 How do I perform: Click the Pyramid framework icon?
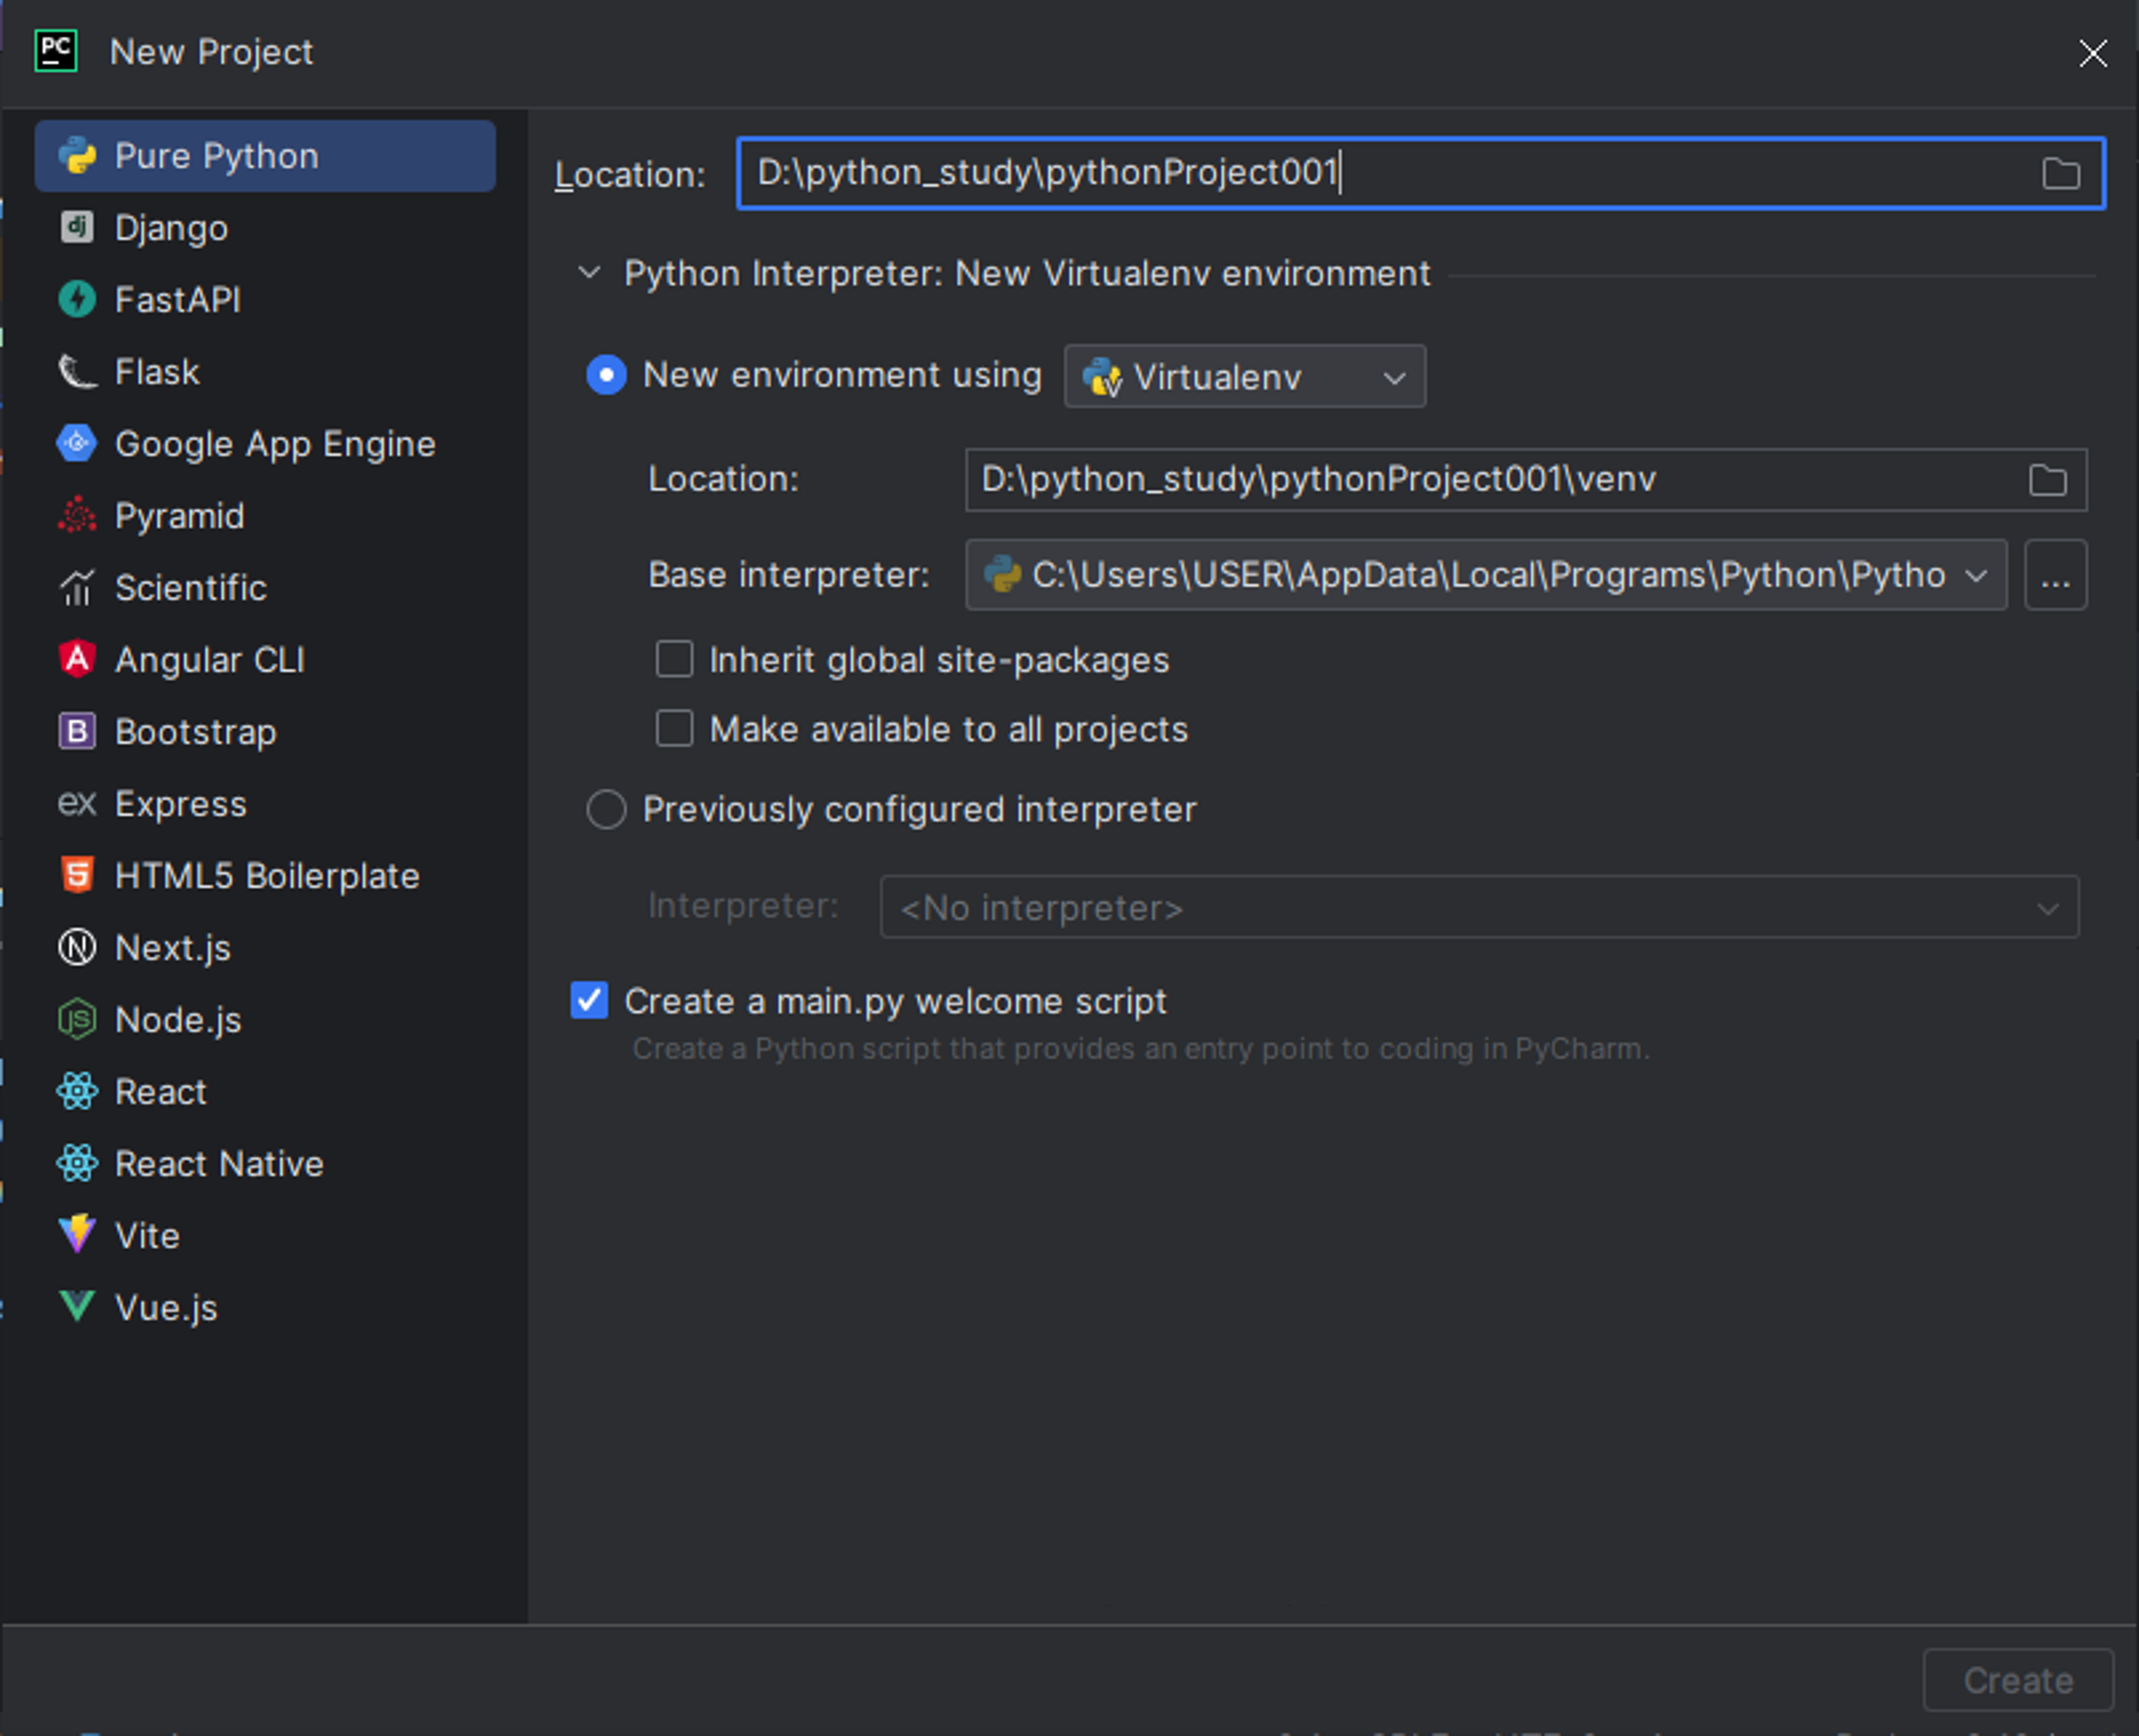[x=77, y=515]
